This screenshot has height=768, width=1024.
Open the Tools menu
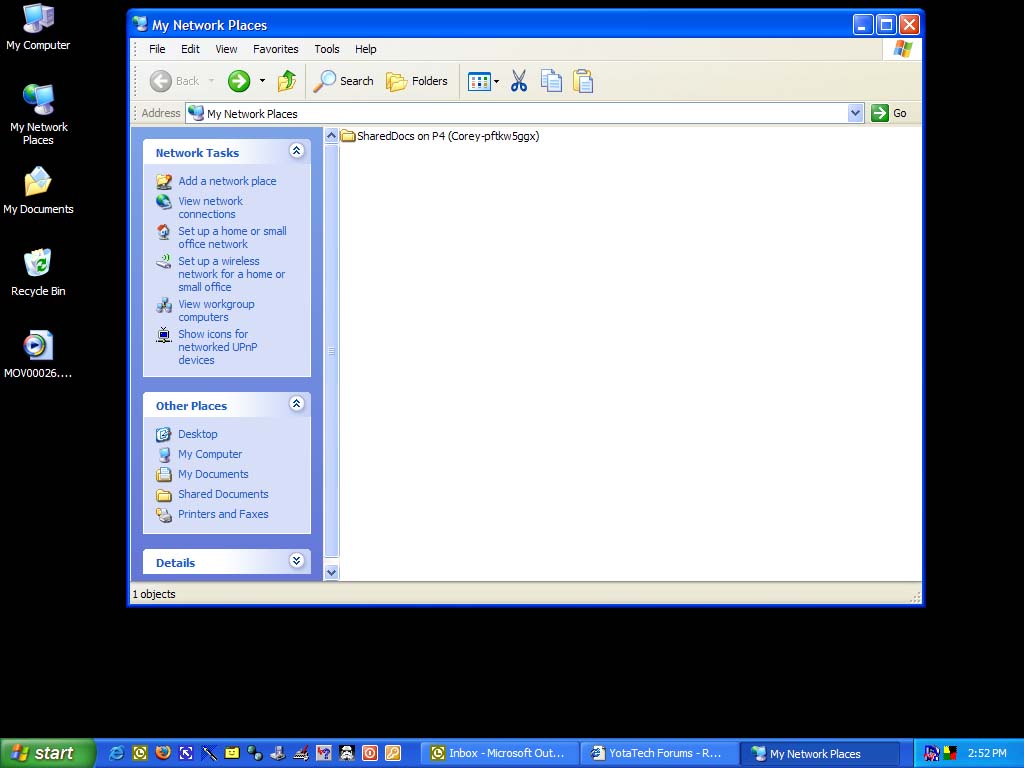click(x=327, y=49)
